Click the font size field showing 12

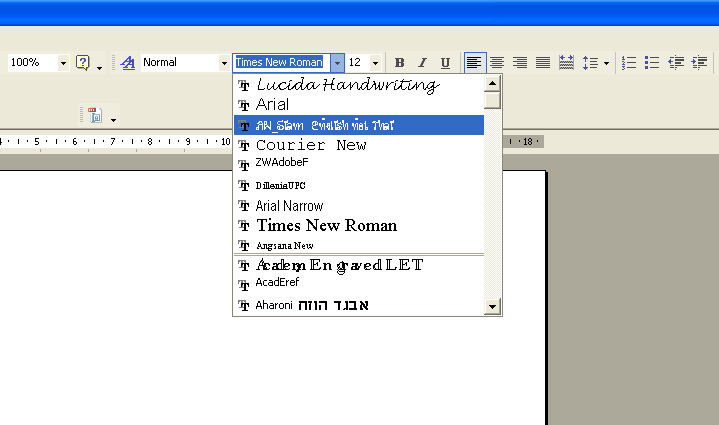(358, 62)
